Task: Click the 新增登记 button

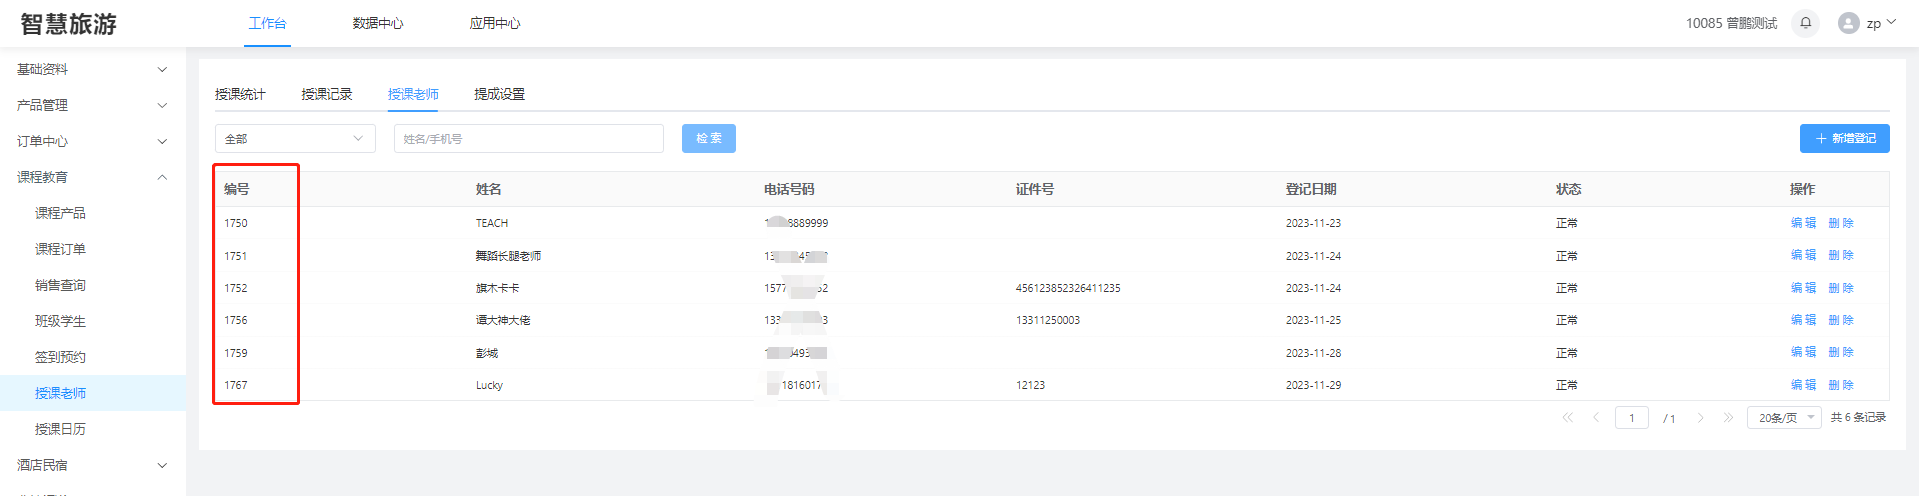Action: coord(1844,139)
